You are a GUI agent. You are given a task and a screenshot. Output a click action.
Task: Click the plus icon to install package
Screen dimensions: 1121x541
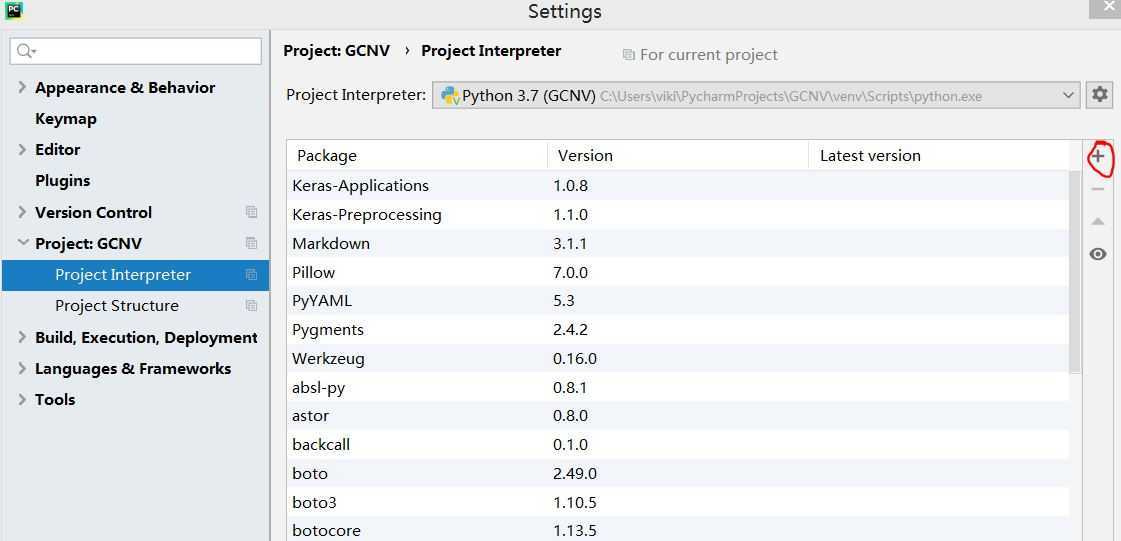(1098, 156)
